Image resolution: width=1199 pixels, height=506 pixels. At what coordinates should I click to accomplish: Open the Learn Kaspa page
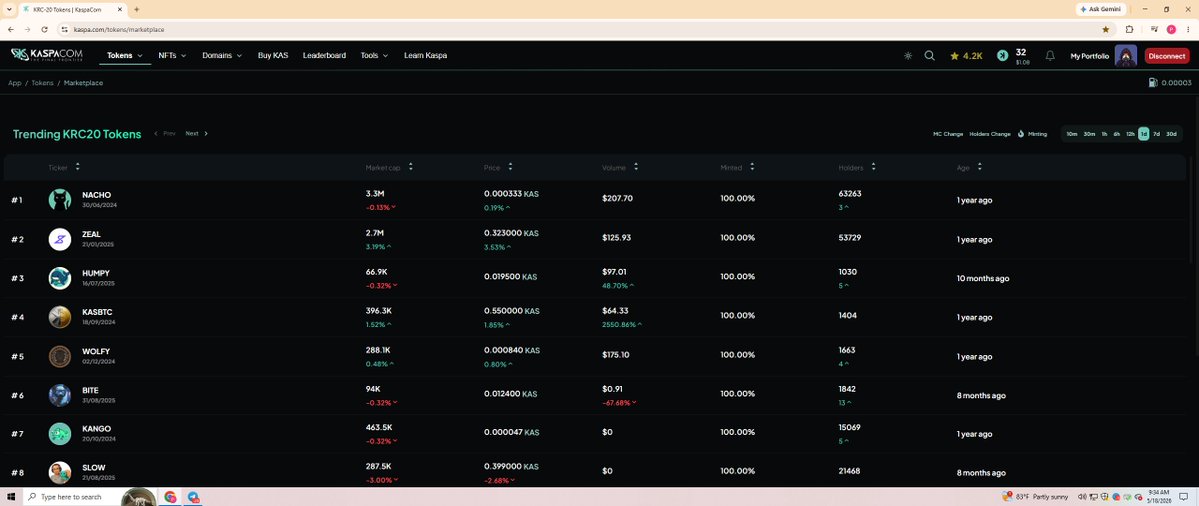coord(425,56)
